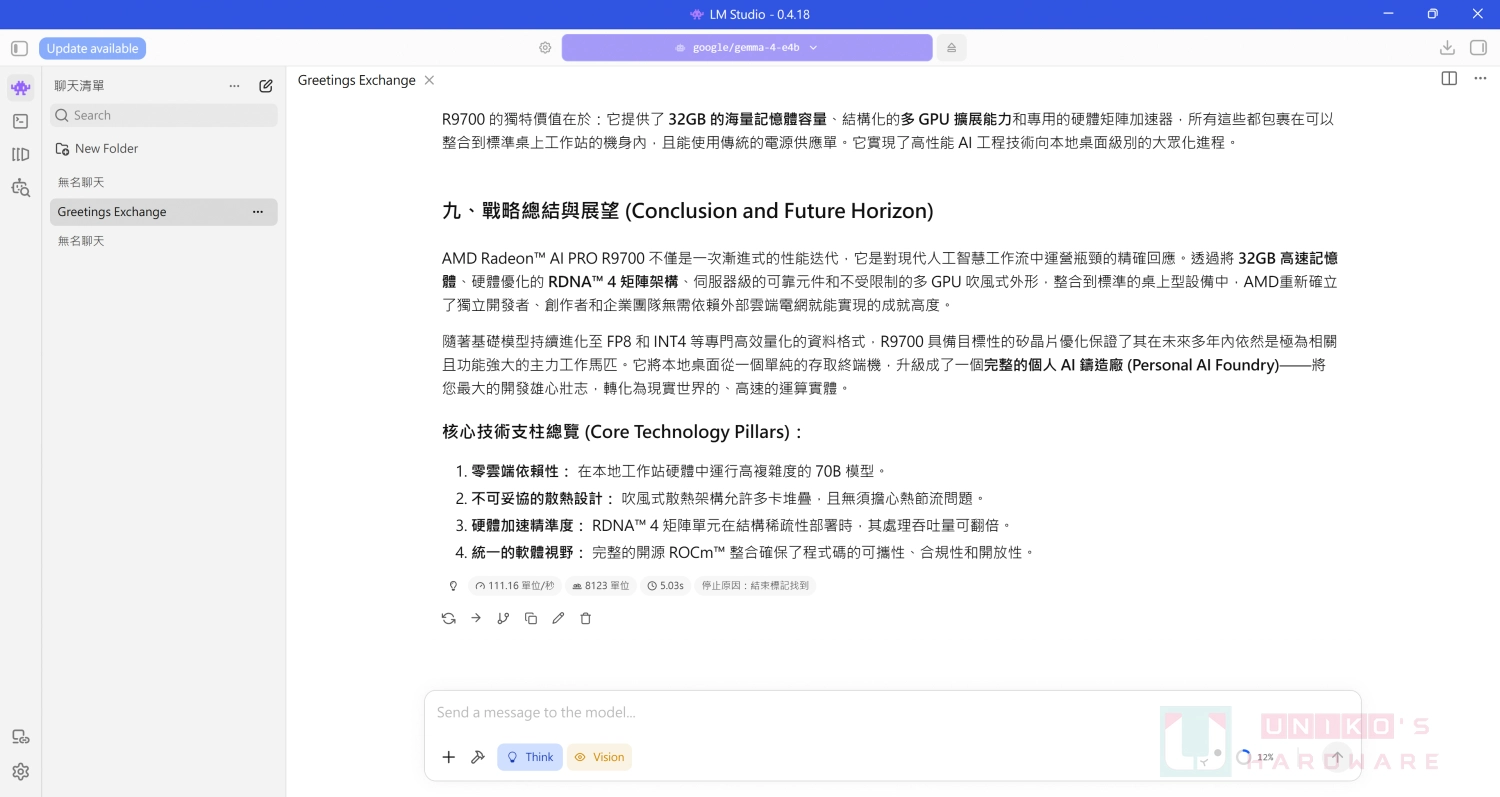The height and width of the screenshot is (797, 1500).
Task: Open app settings gear in left rail
Action: tap(20, 771)
